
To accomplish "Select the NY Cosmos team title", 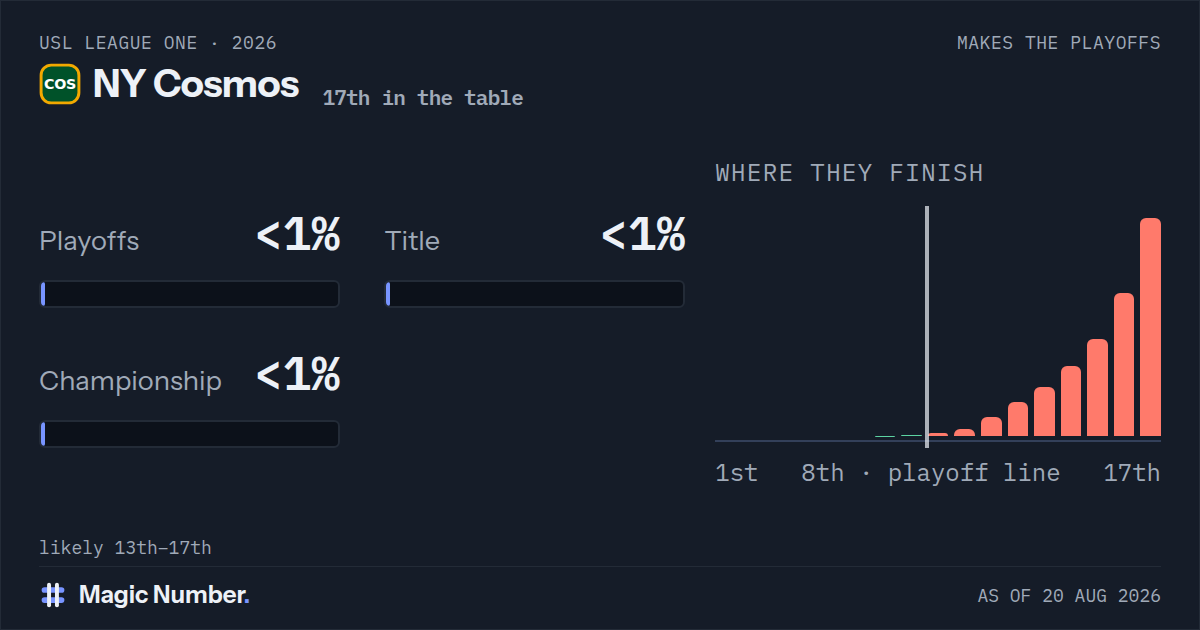I will pyautogui.click(x=196, y=84).
